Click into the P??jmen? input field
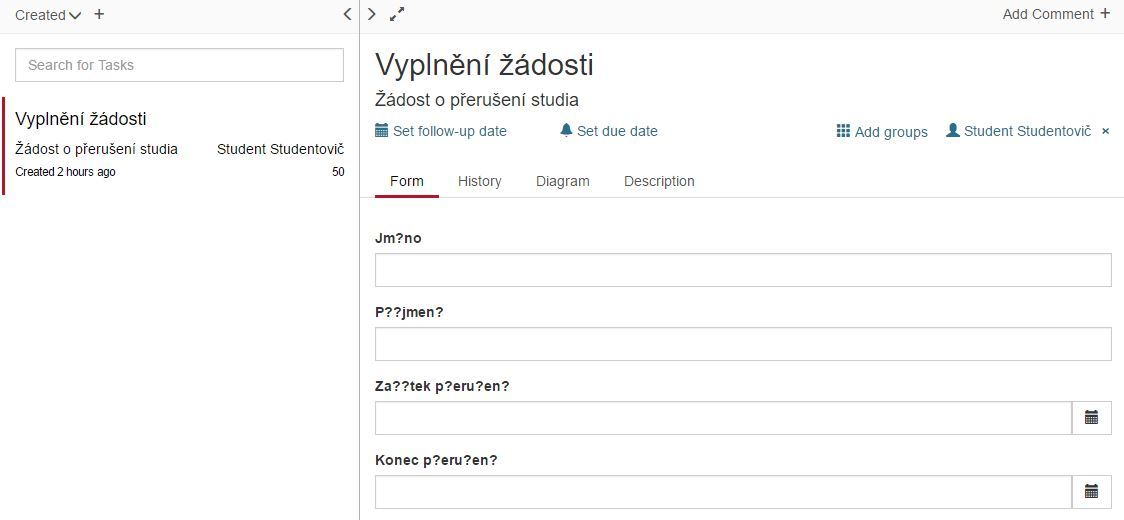This screenshot has height=520, width=1124. [x=743, y=344]
